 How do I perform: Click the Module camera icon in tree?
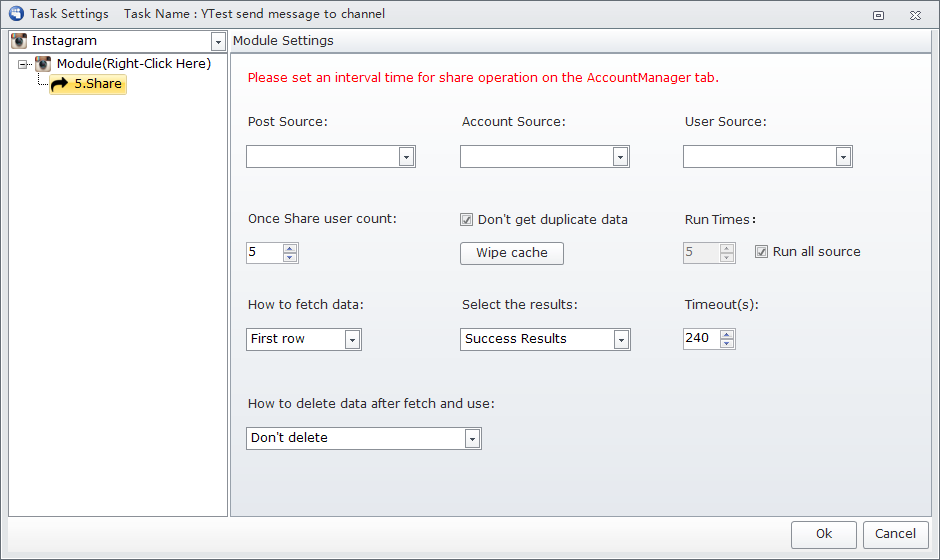click(43, 64)
